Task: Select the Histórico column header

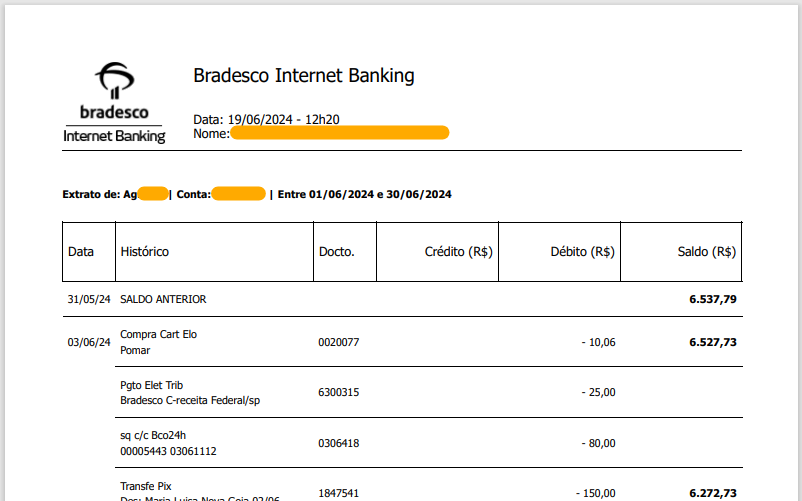Action: click(145, 252)
